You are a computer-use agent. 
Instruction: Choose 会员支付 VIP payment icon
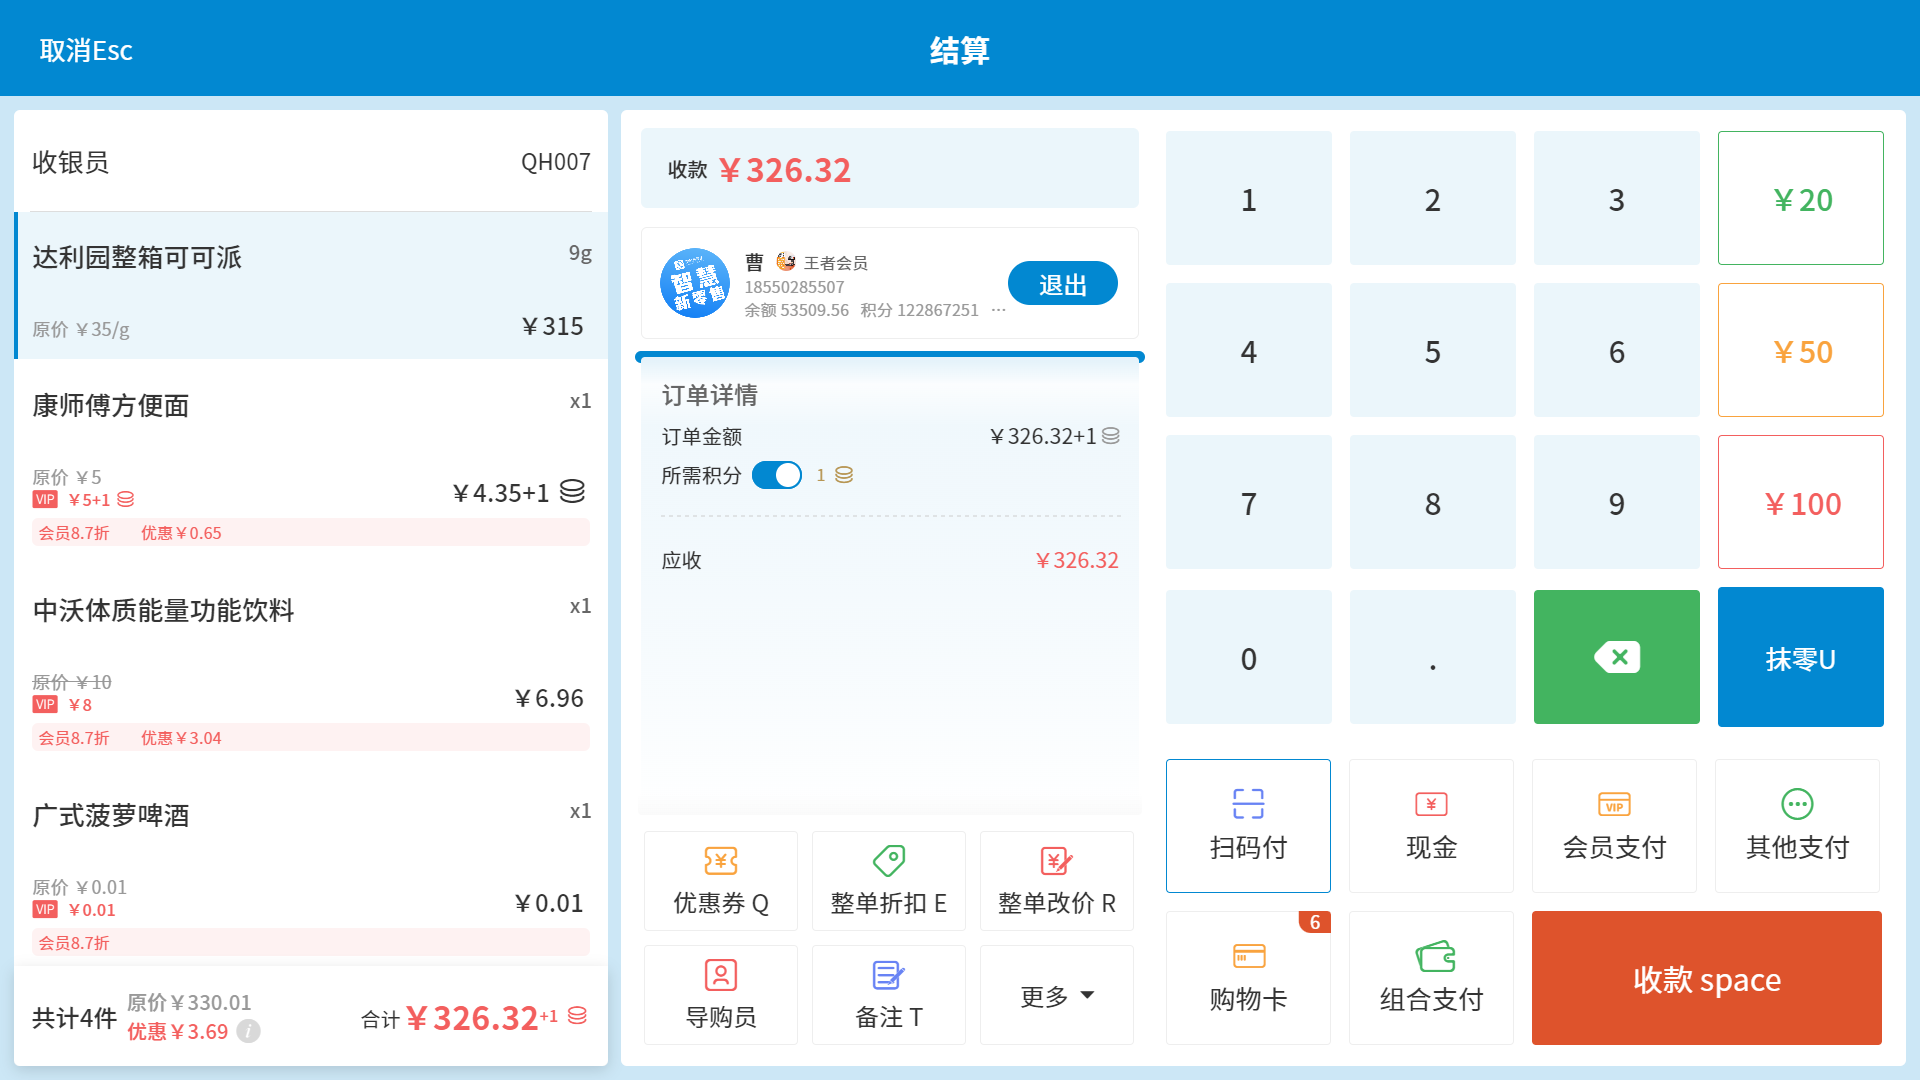1614,804
